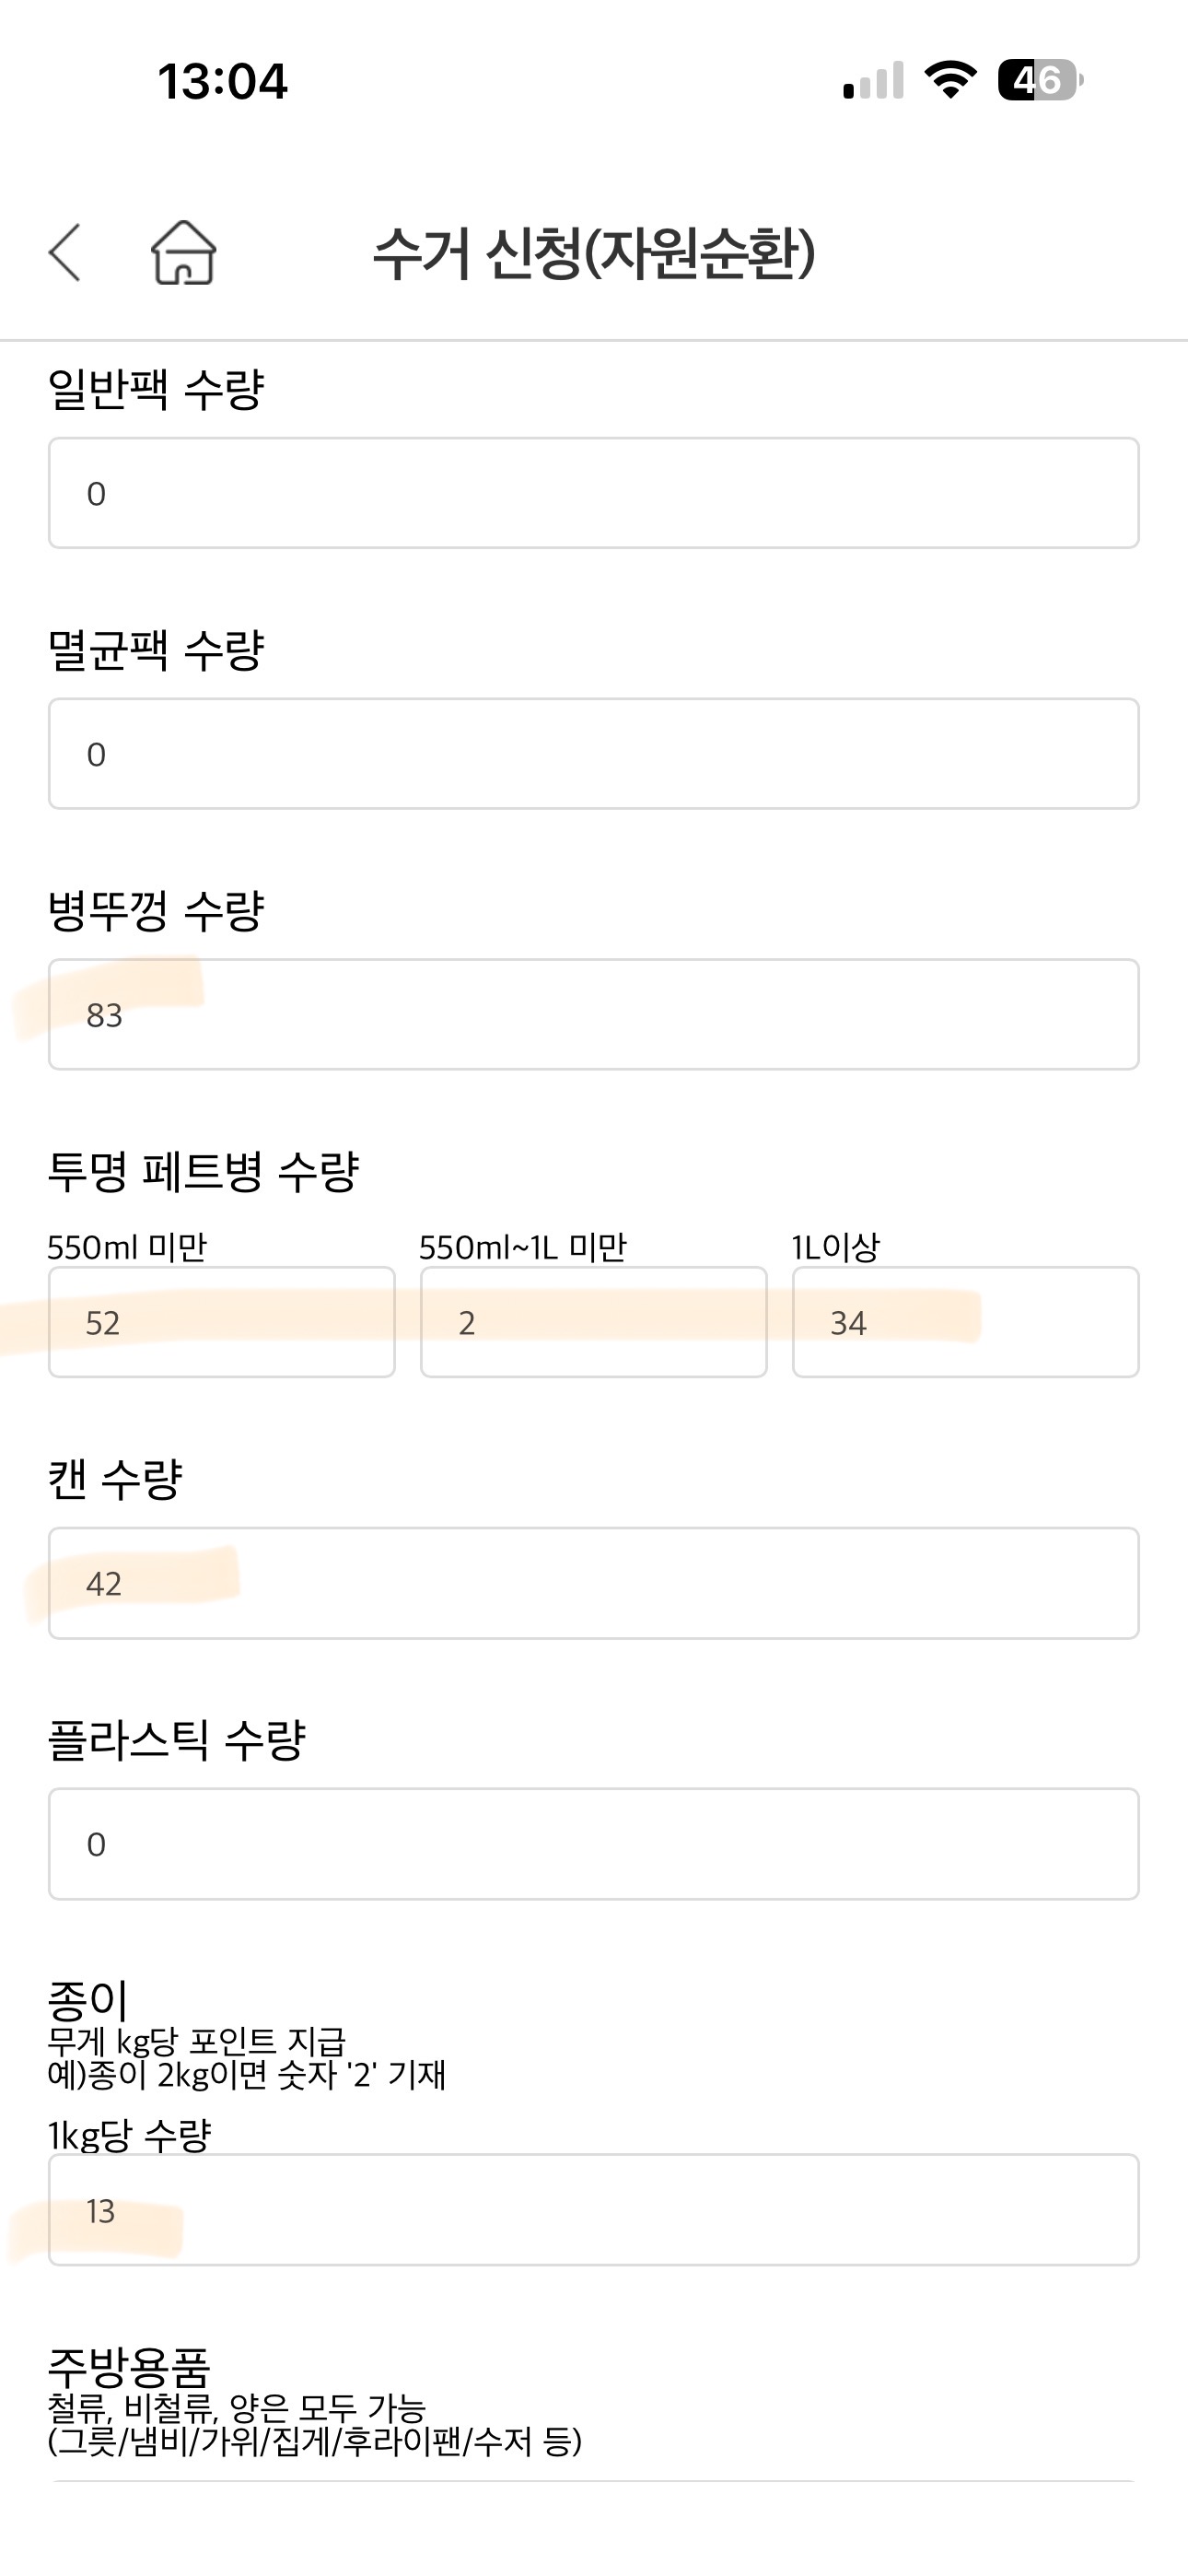
Task: Edit the 1L이상 PET bottle field
Action: coord(965,1323)
